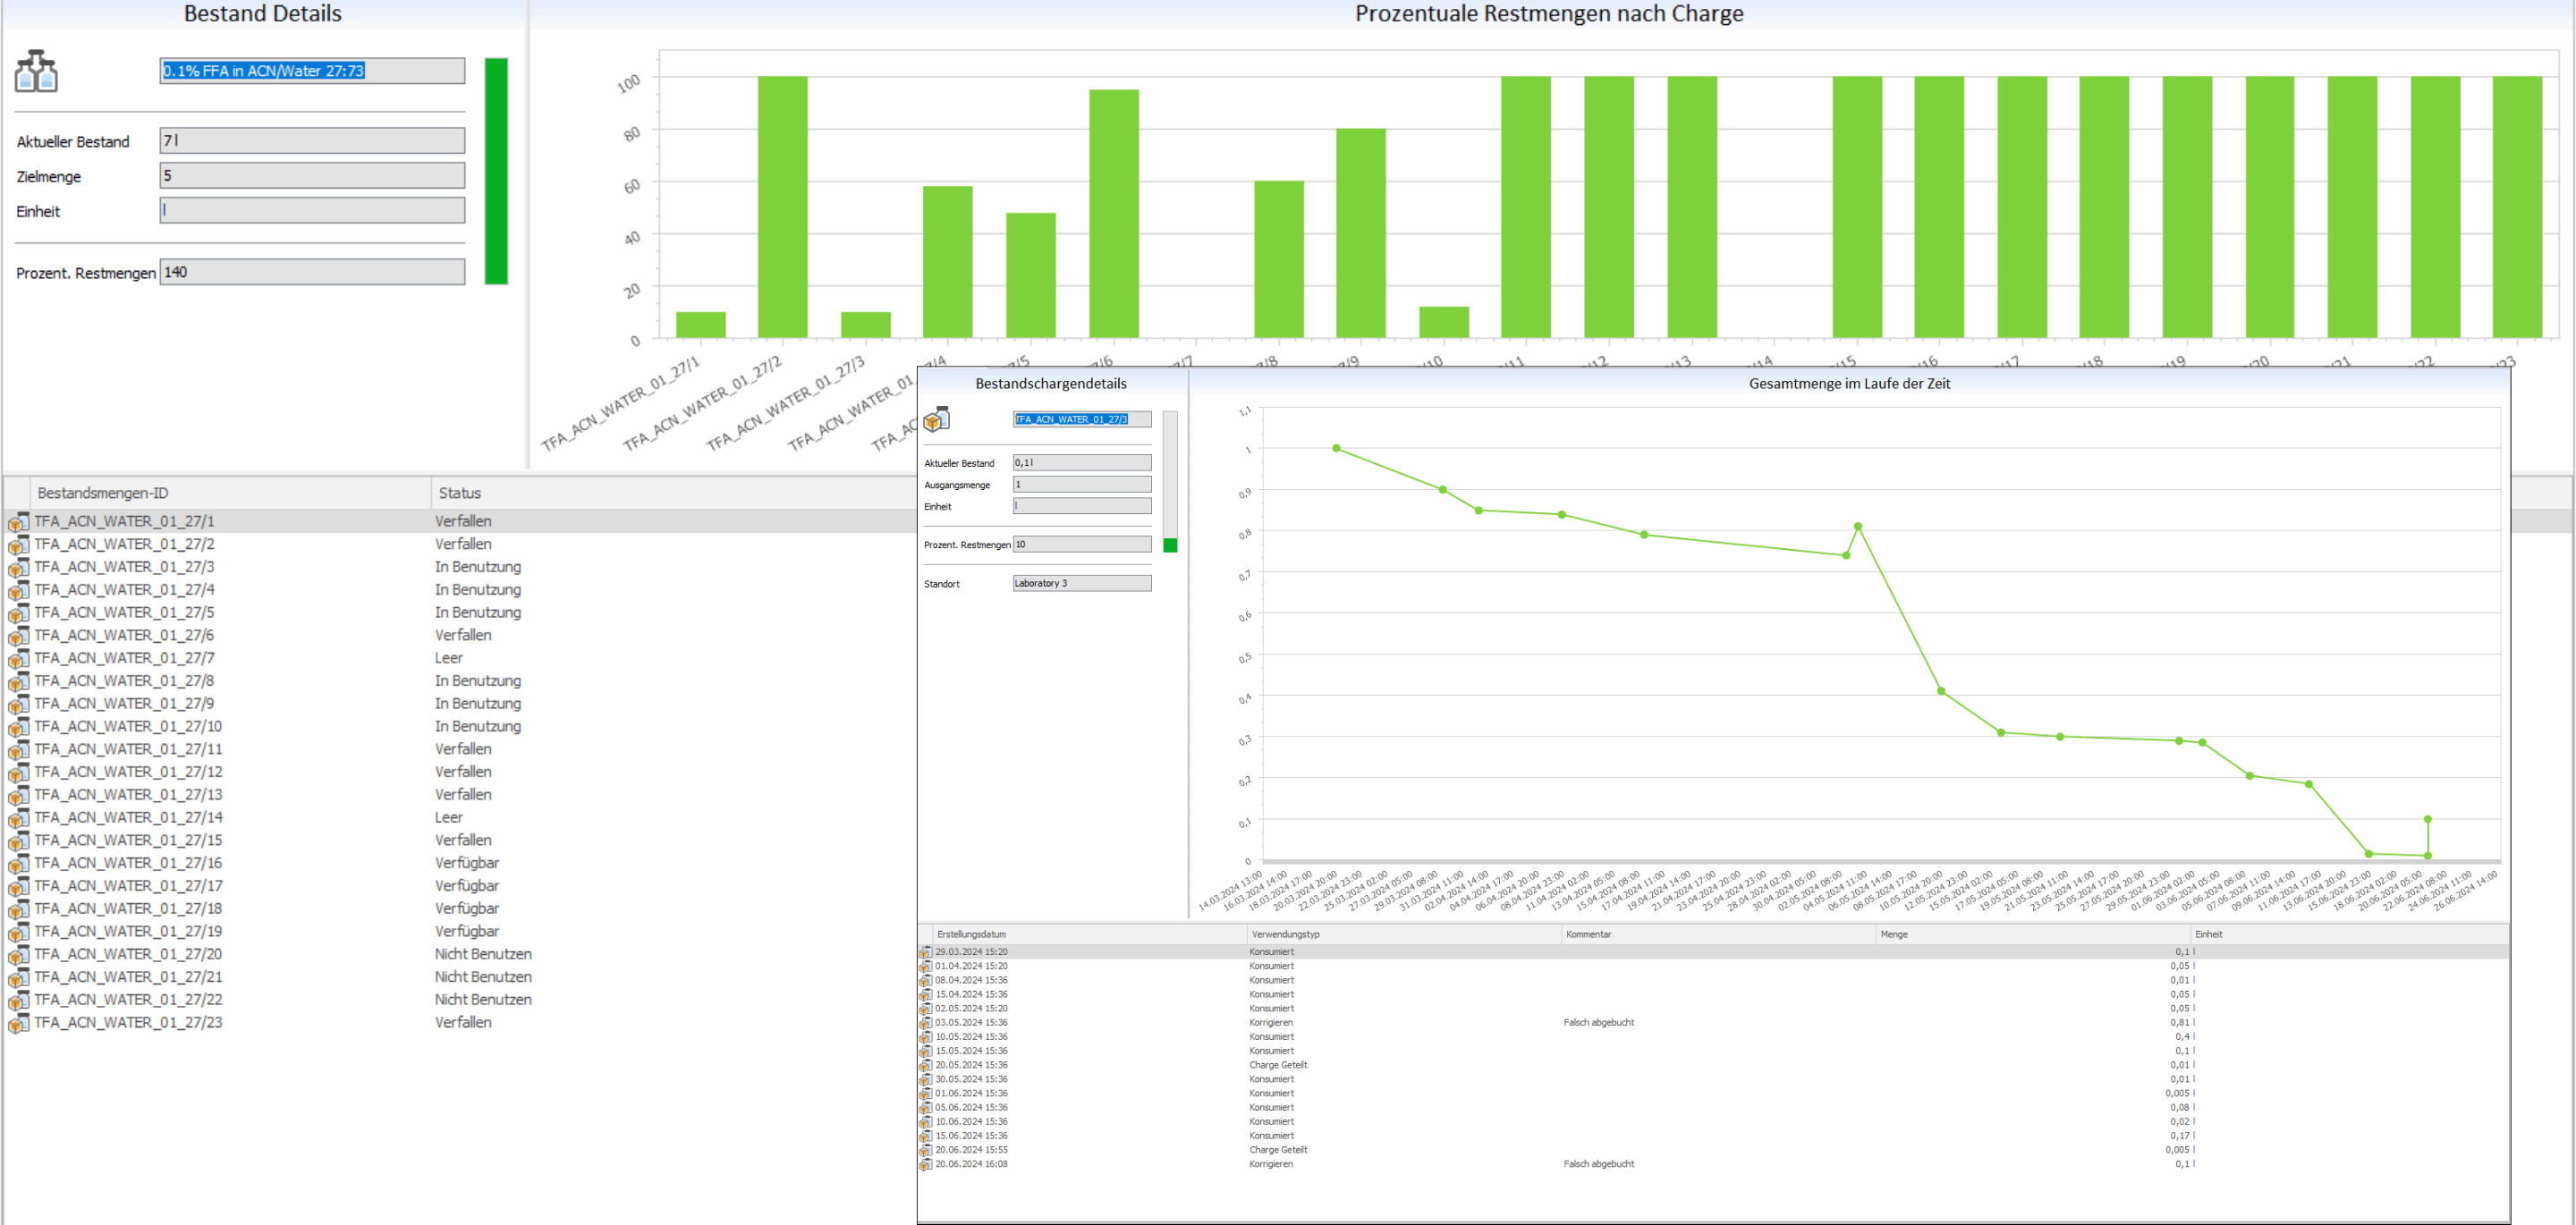Screen dimensions: 2576x1225
Task: Click the tall bar for TFA_ACN_WATER_01_27/2
Action: coord(782,206)
